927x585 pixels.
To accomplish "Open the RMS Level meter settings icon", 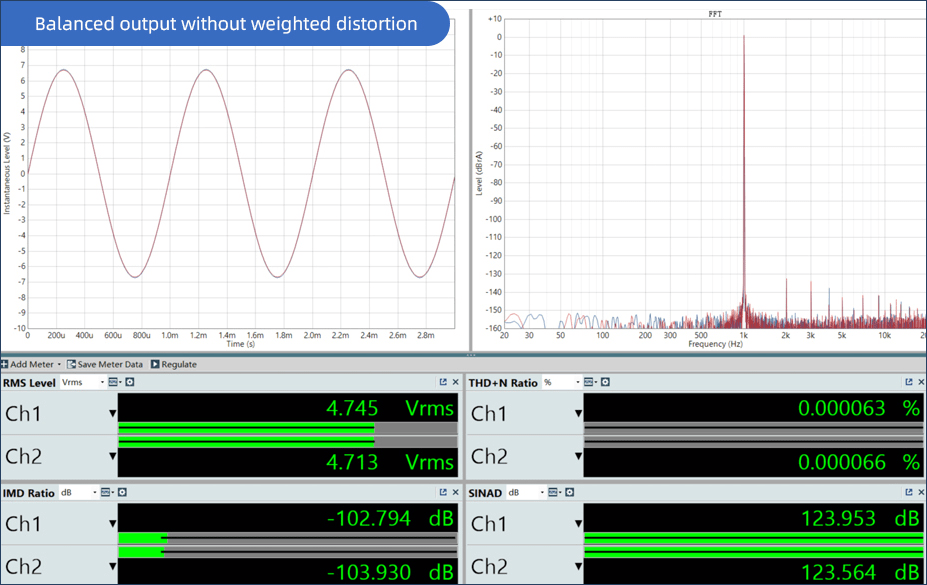I will click(130, 382).
